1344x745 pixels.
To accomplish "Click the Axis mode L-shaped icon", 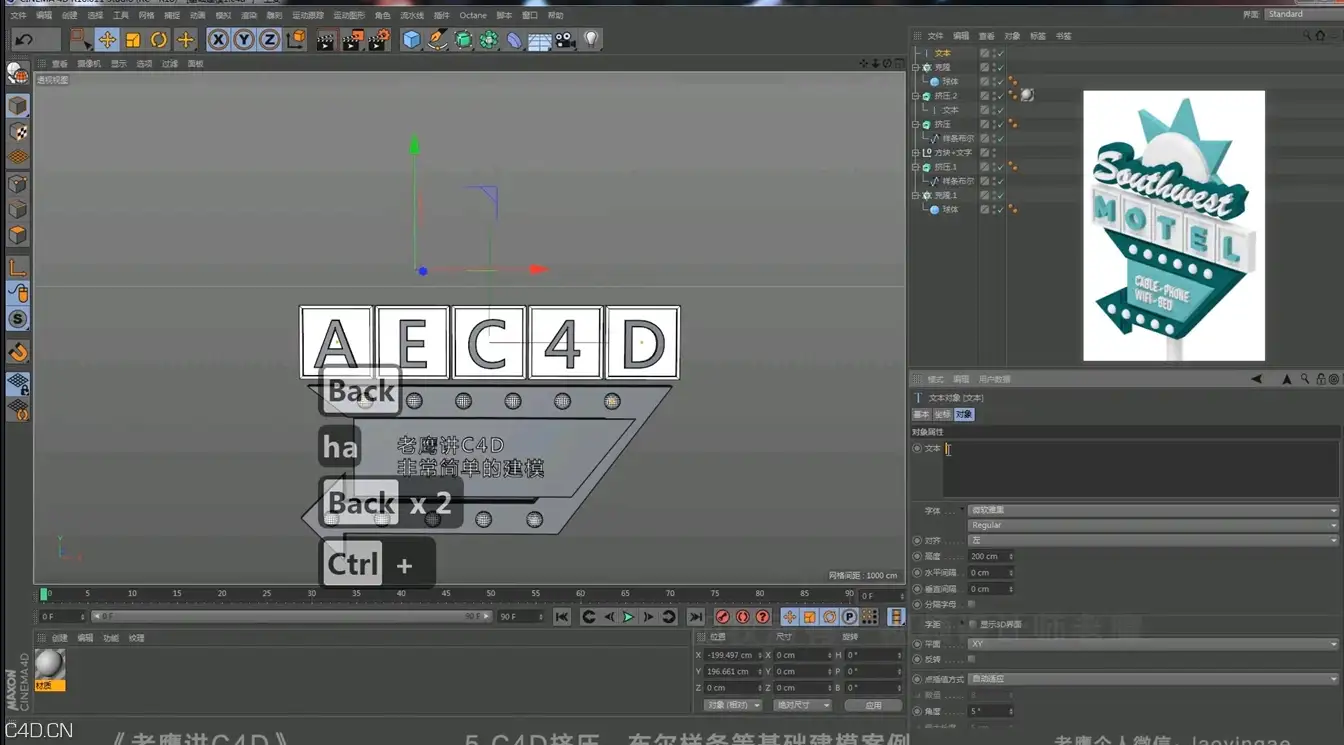I will 17,267.
